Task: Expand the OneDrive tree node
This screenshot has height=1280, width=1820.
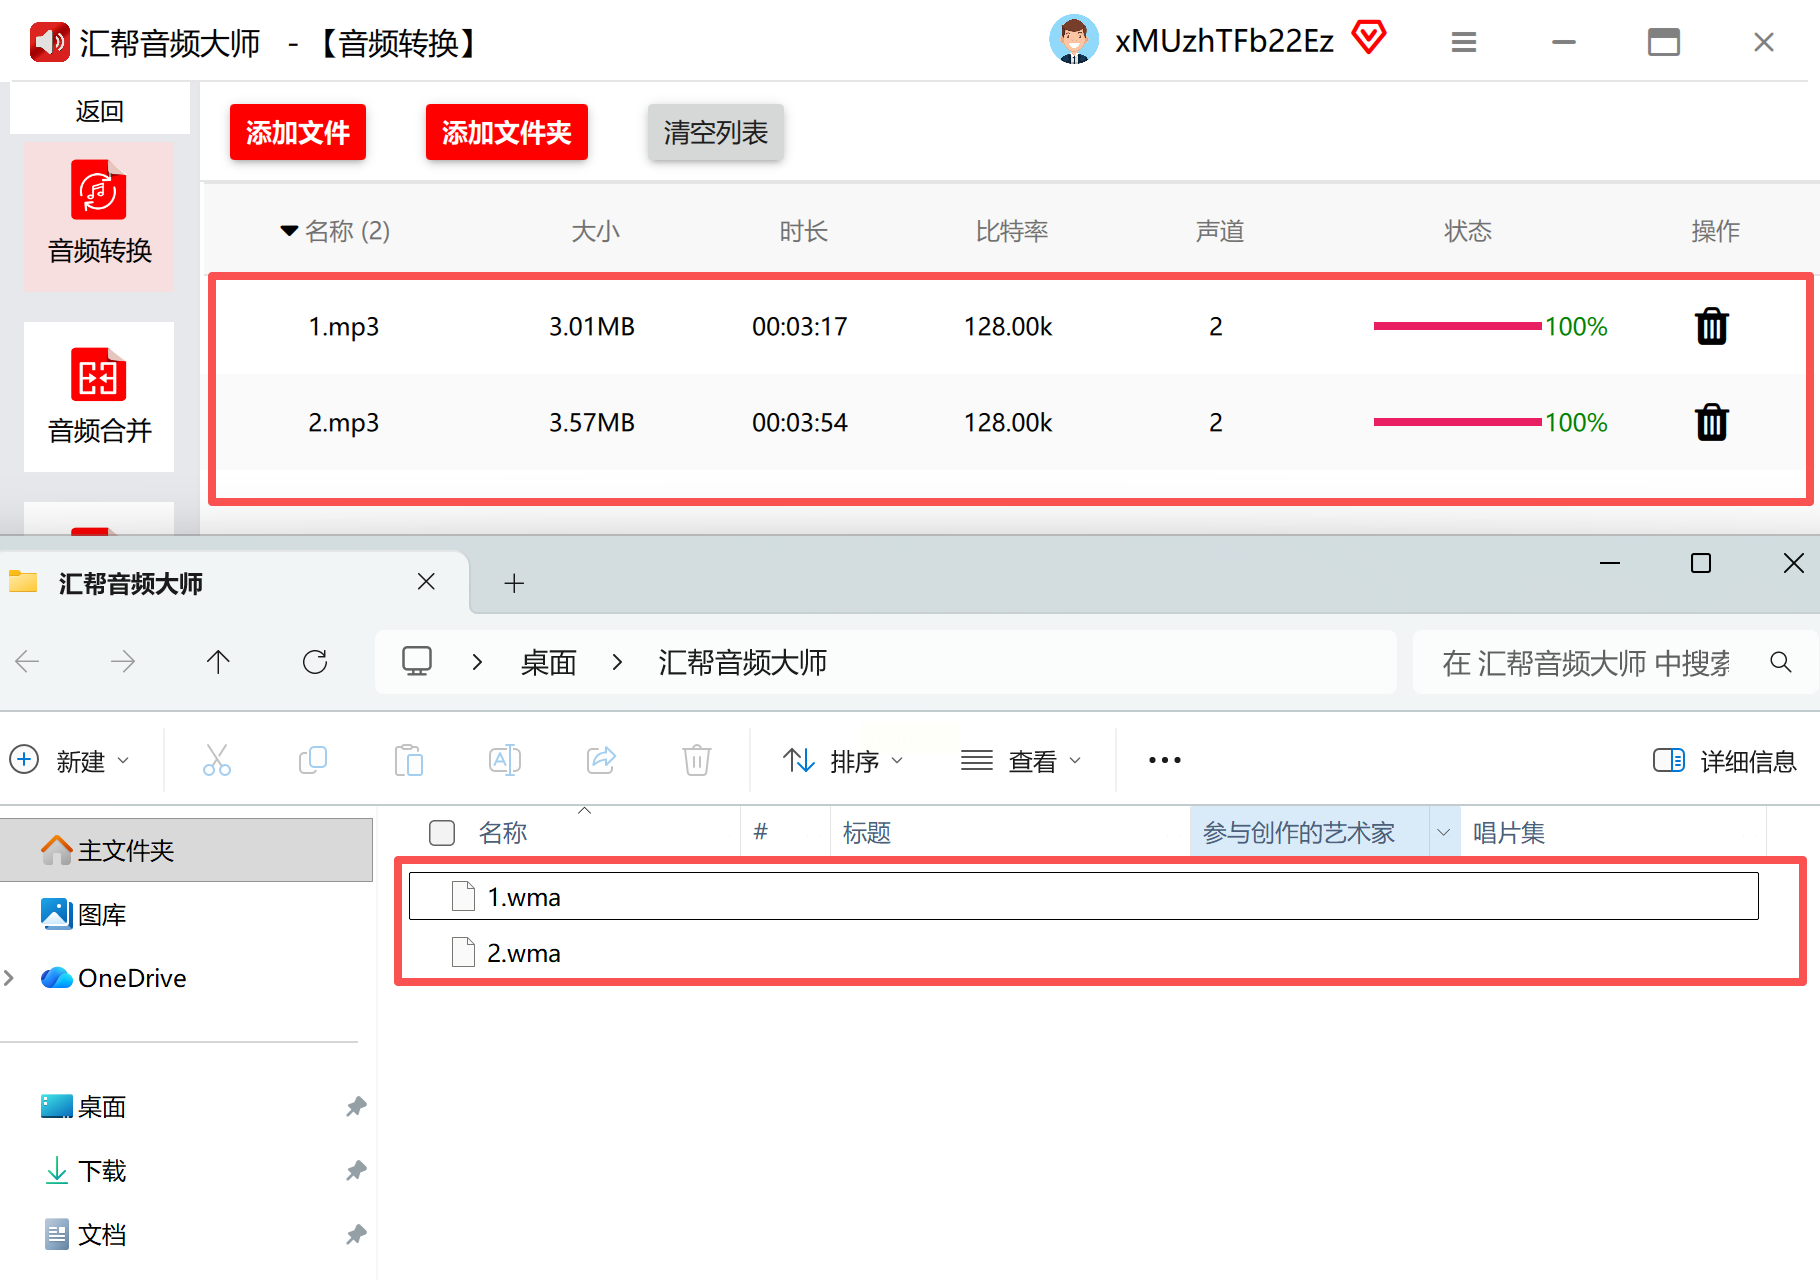Action: [10, 978]
